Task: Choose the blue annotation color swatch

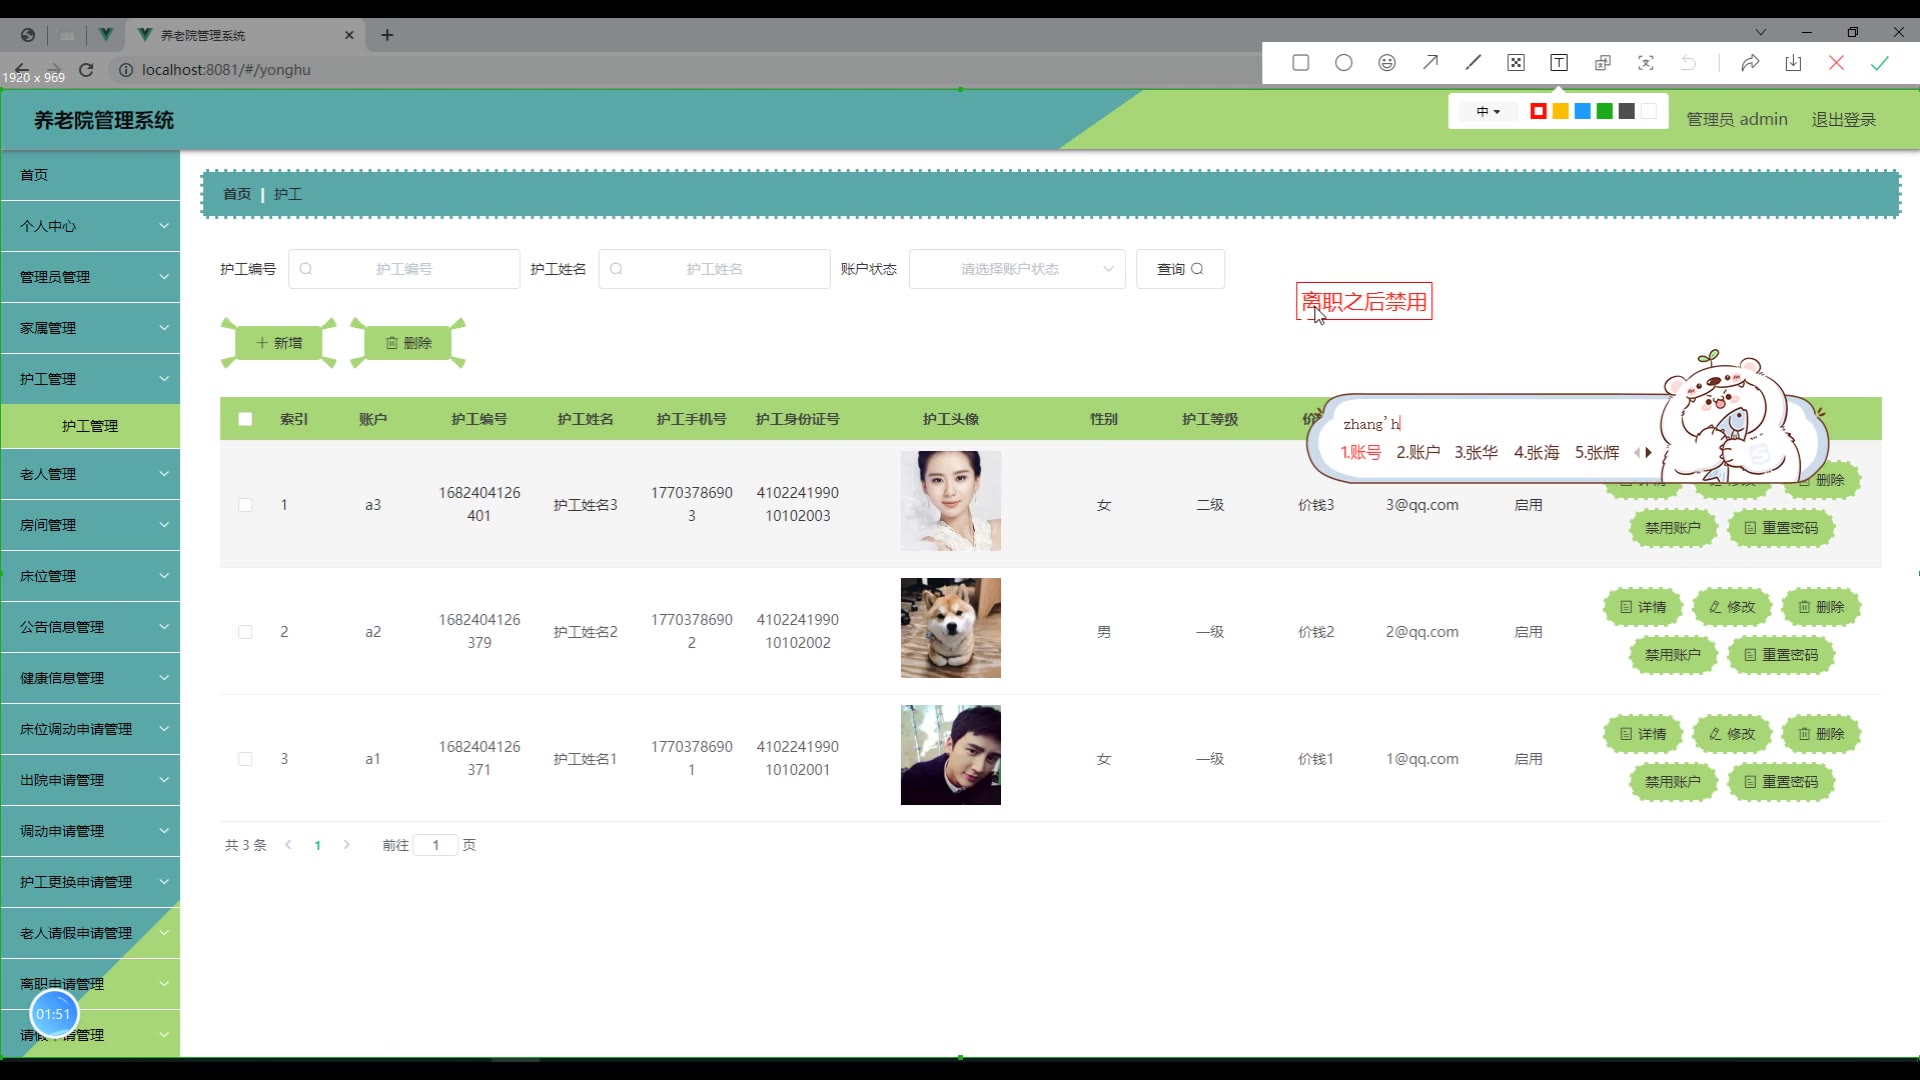Action: tap(1582, 111)
